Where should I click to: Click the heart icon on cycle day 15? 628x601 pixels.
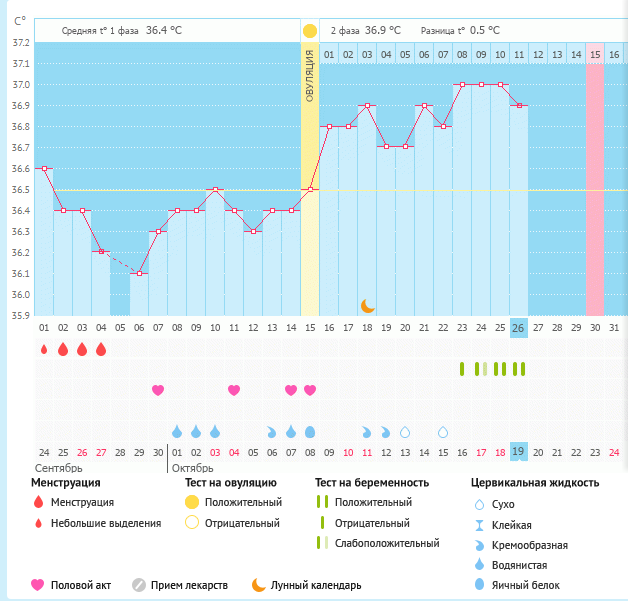pos(310,390)
